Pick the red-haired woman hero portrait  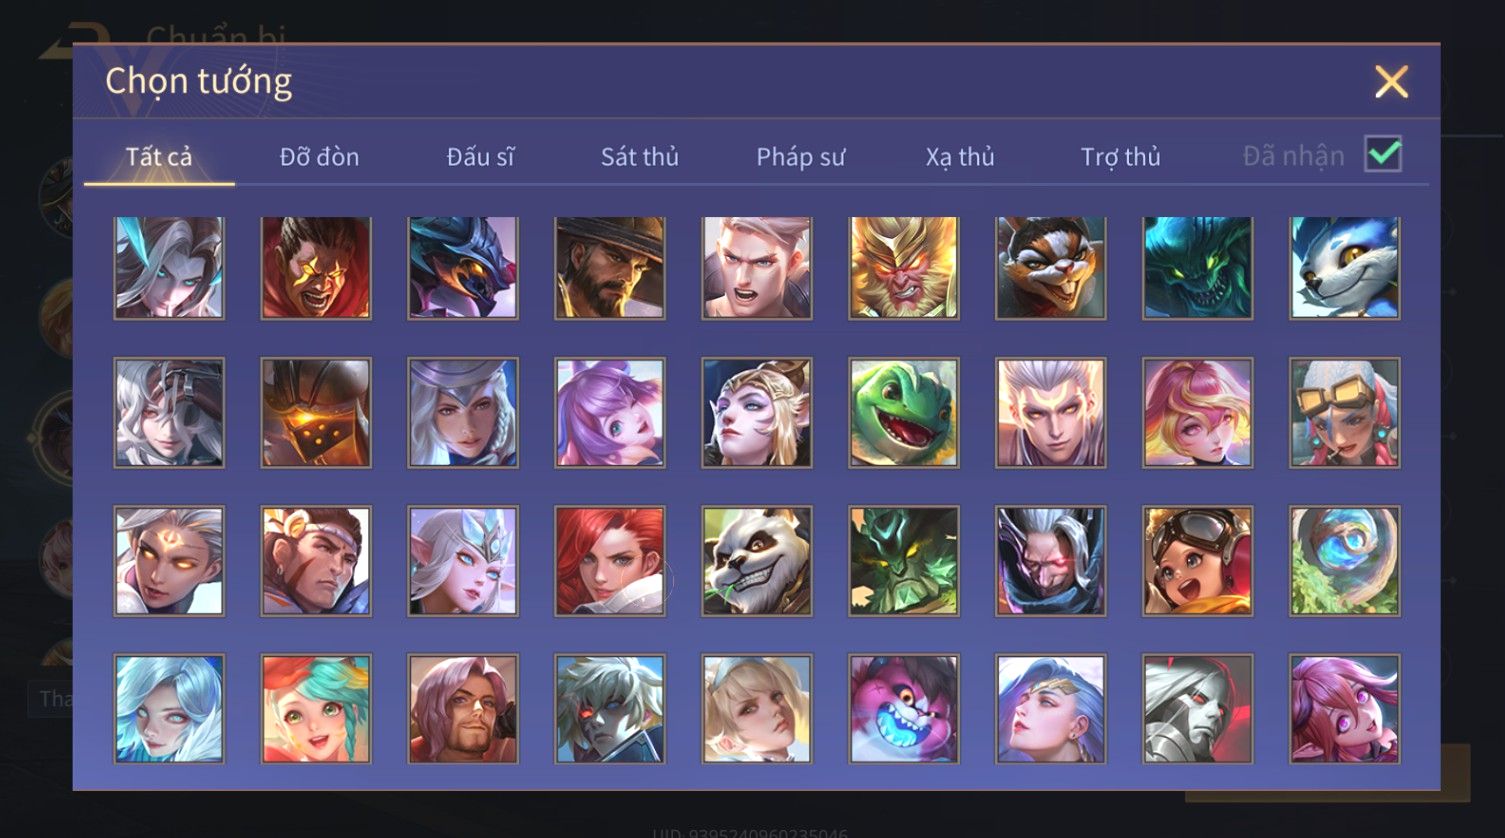pyautogui.click(x=610, y=560)
